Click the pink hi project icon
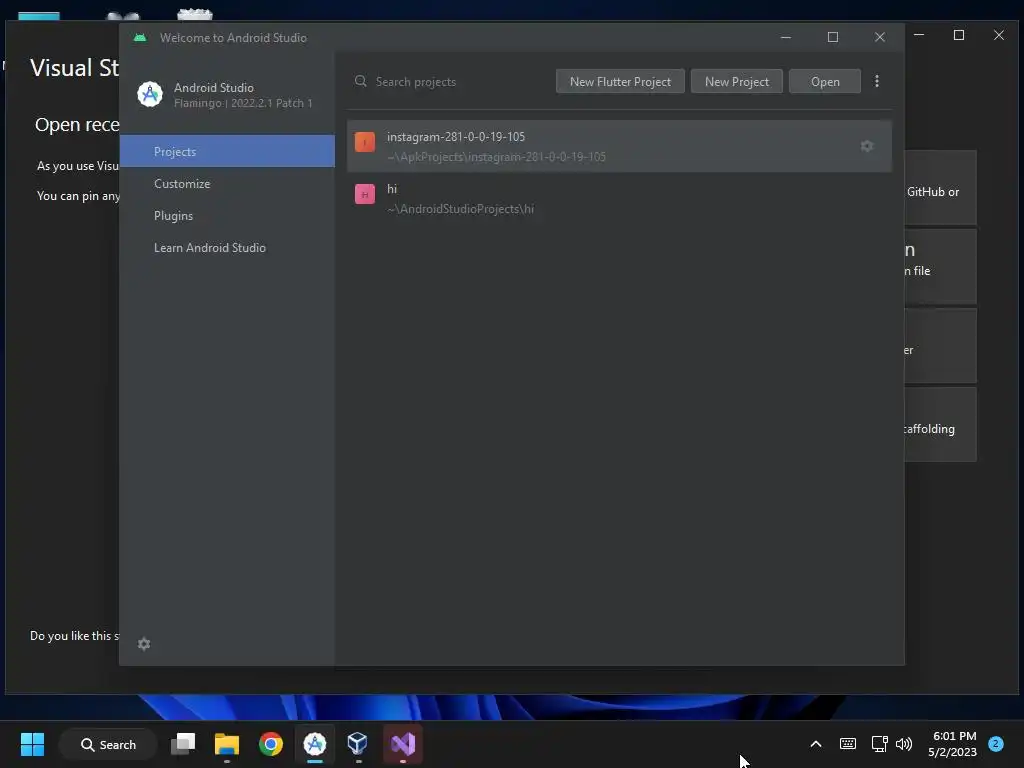The image size is (1024, 768). 364,194
